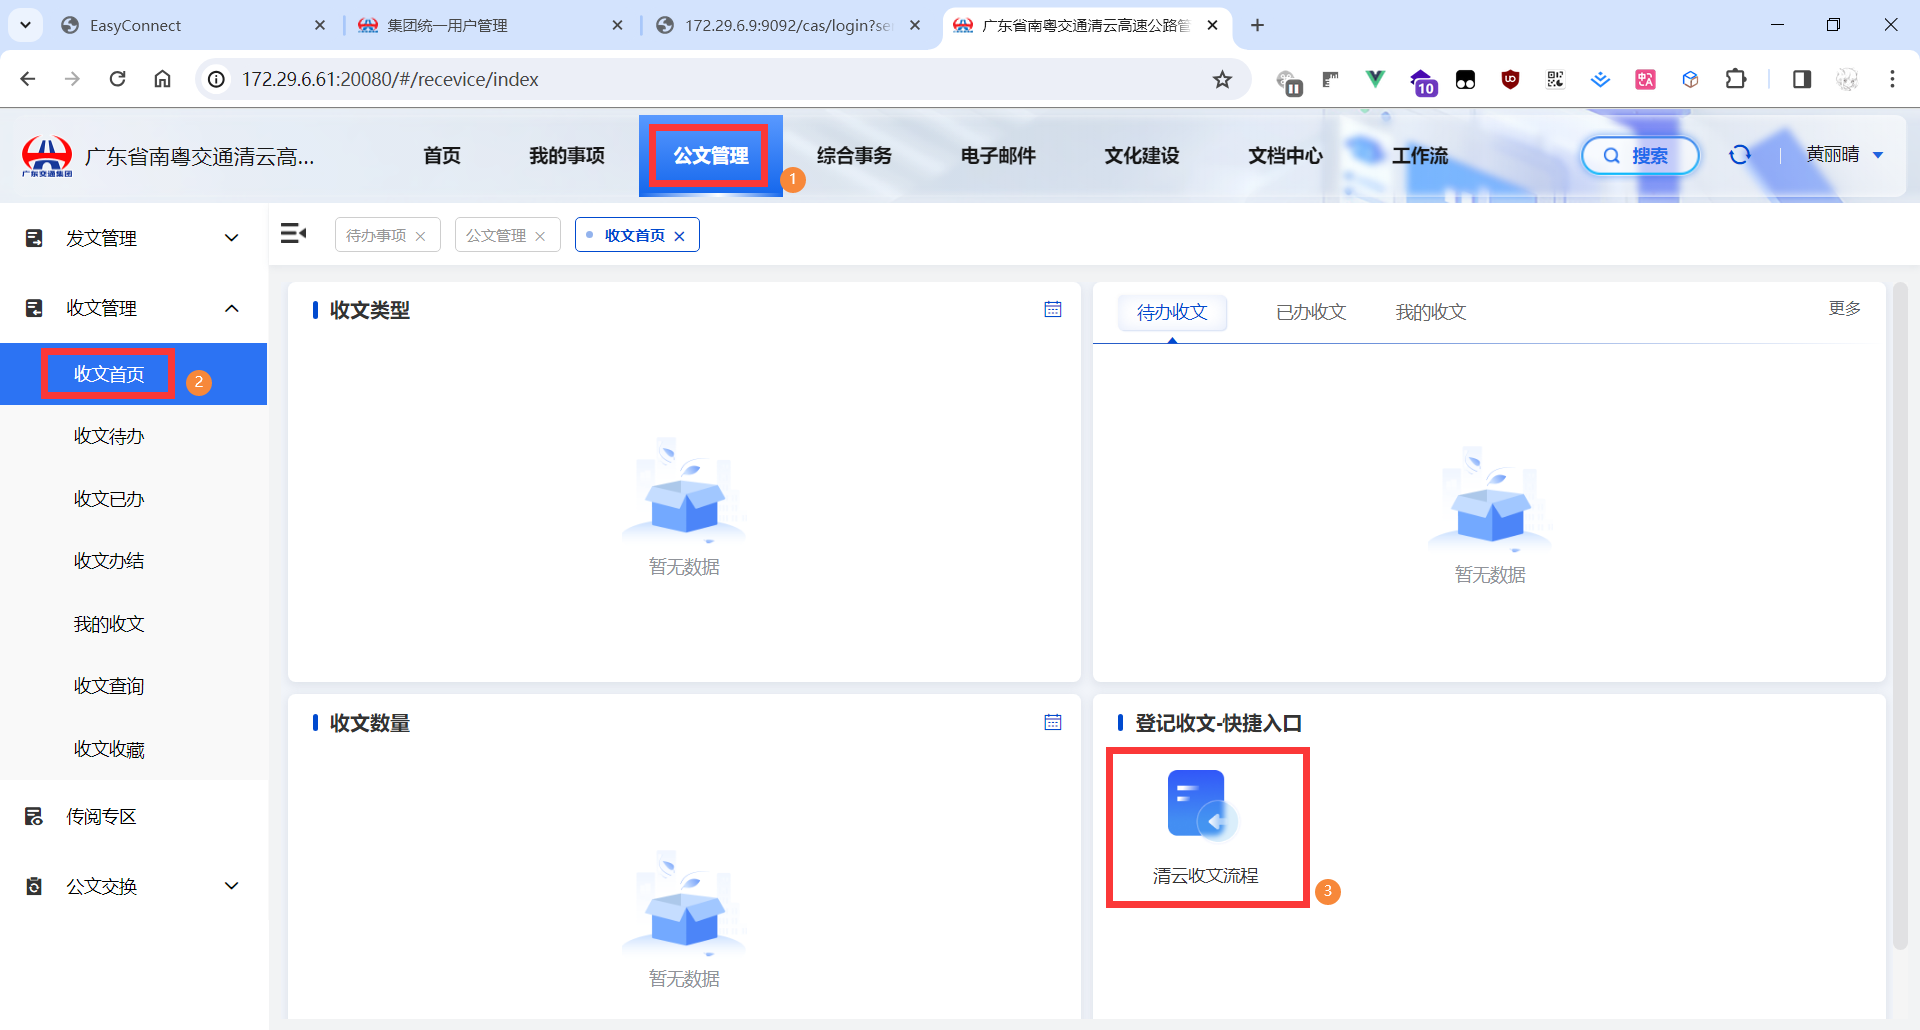Click the refresh icon beside the search button
This screenshot has height=1030, width=1920.
click(x=1740, y=155)
